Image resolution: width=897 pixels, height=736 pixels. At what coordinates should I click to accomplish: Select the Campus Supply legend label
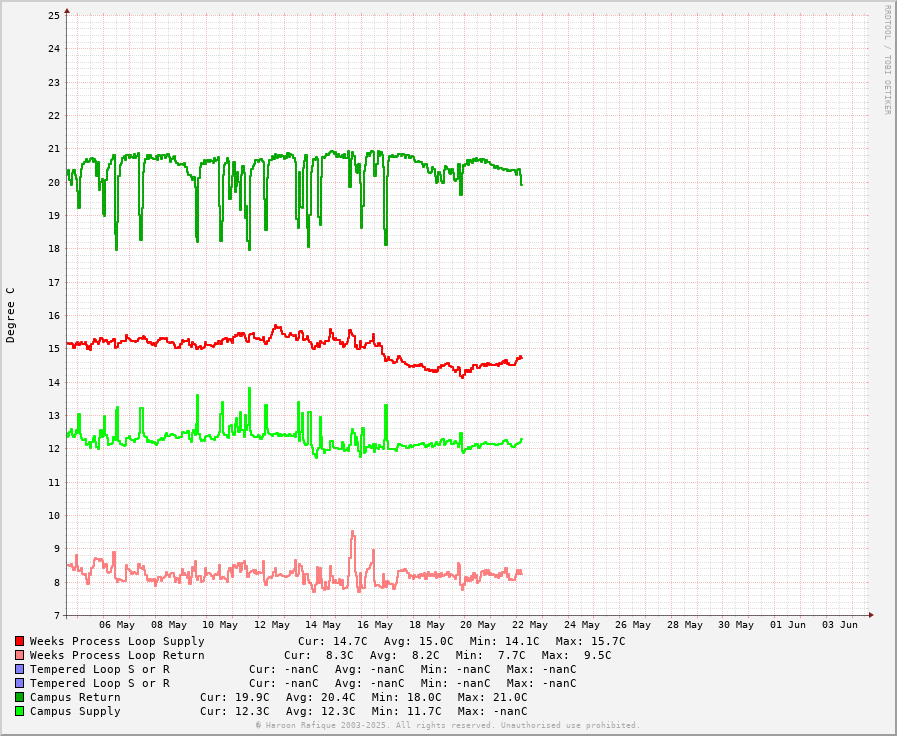75,711
